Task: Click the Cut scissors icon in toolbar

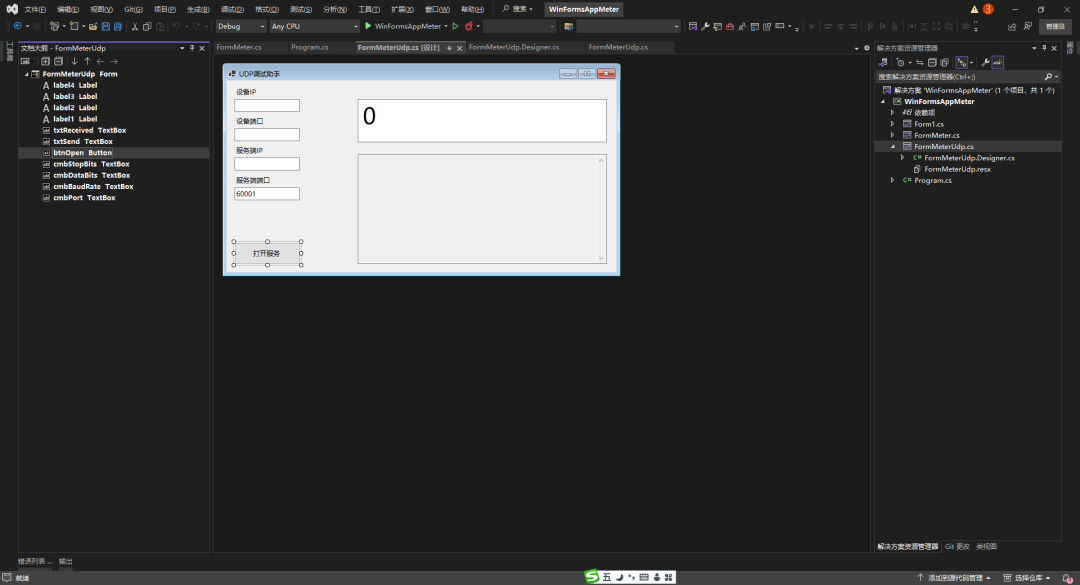Action: (x=134, y=26)
